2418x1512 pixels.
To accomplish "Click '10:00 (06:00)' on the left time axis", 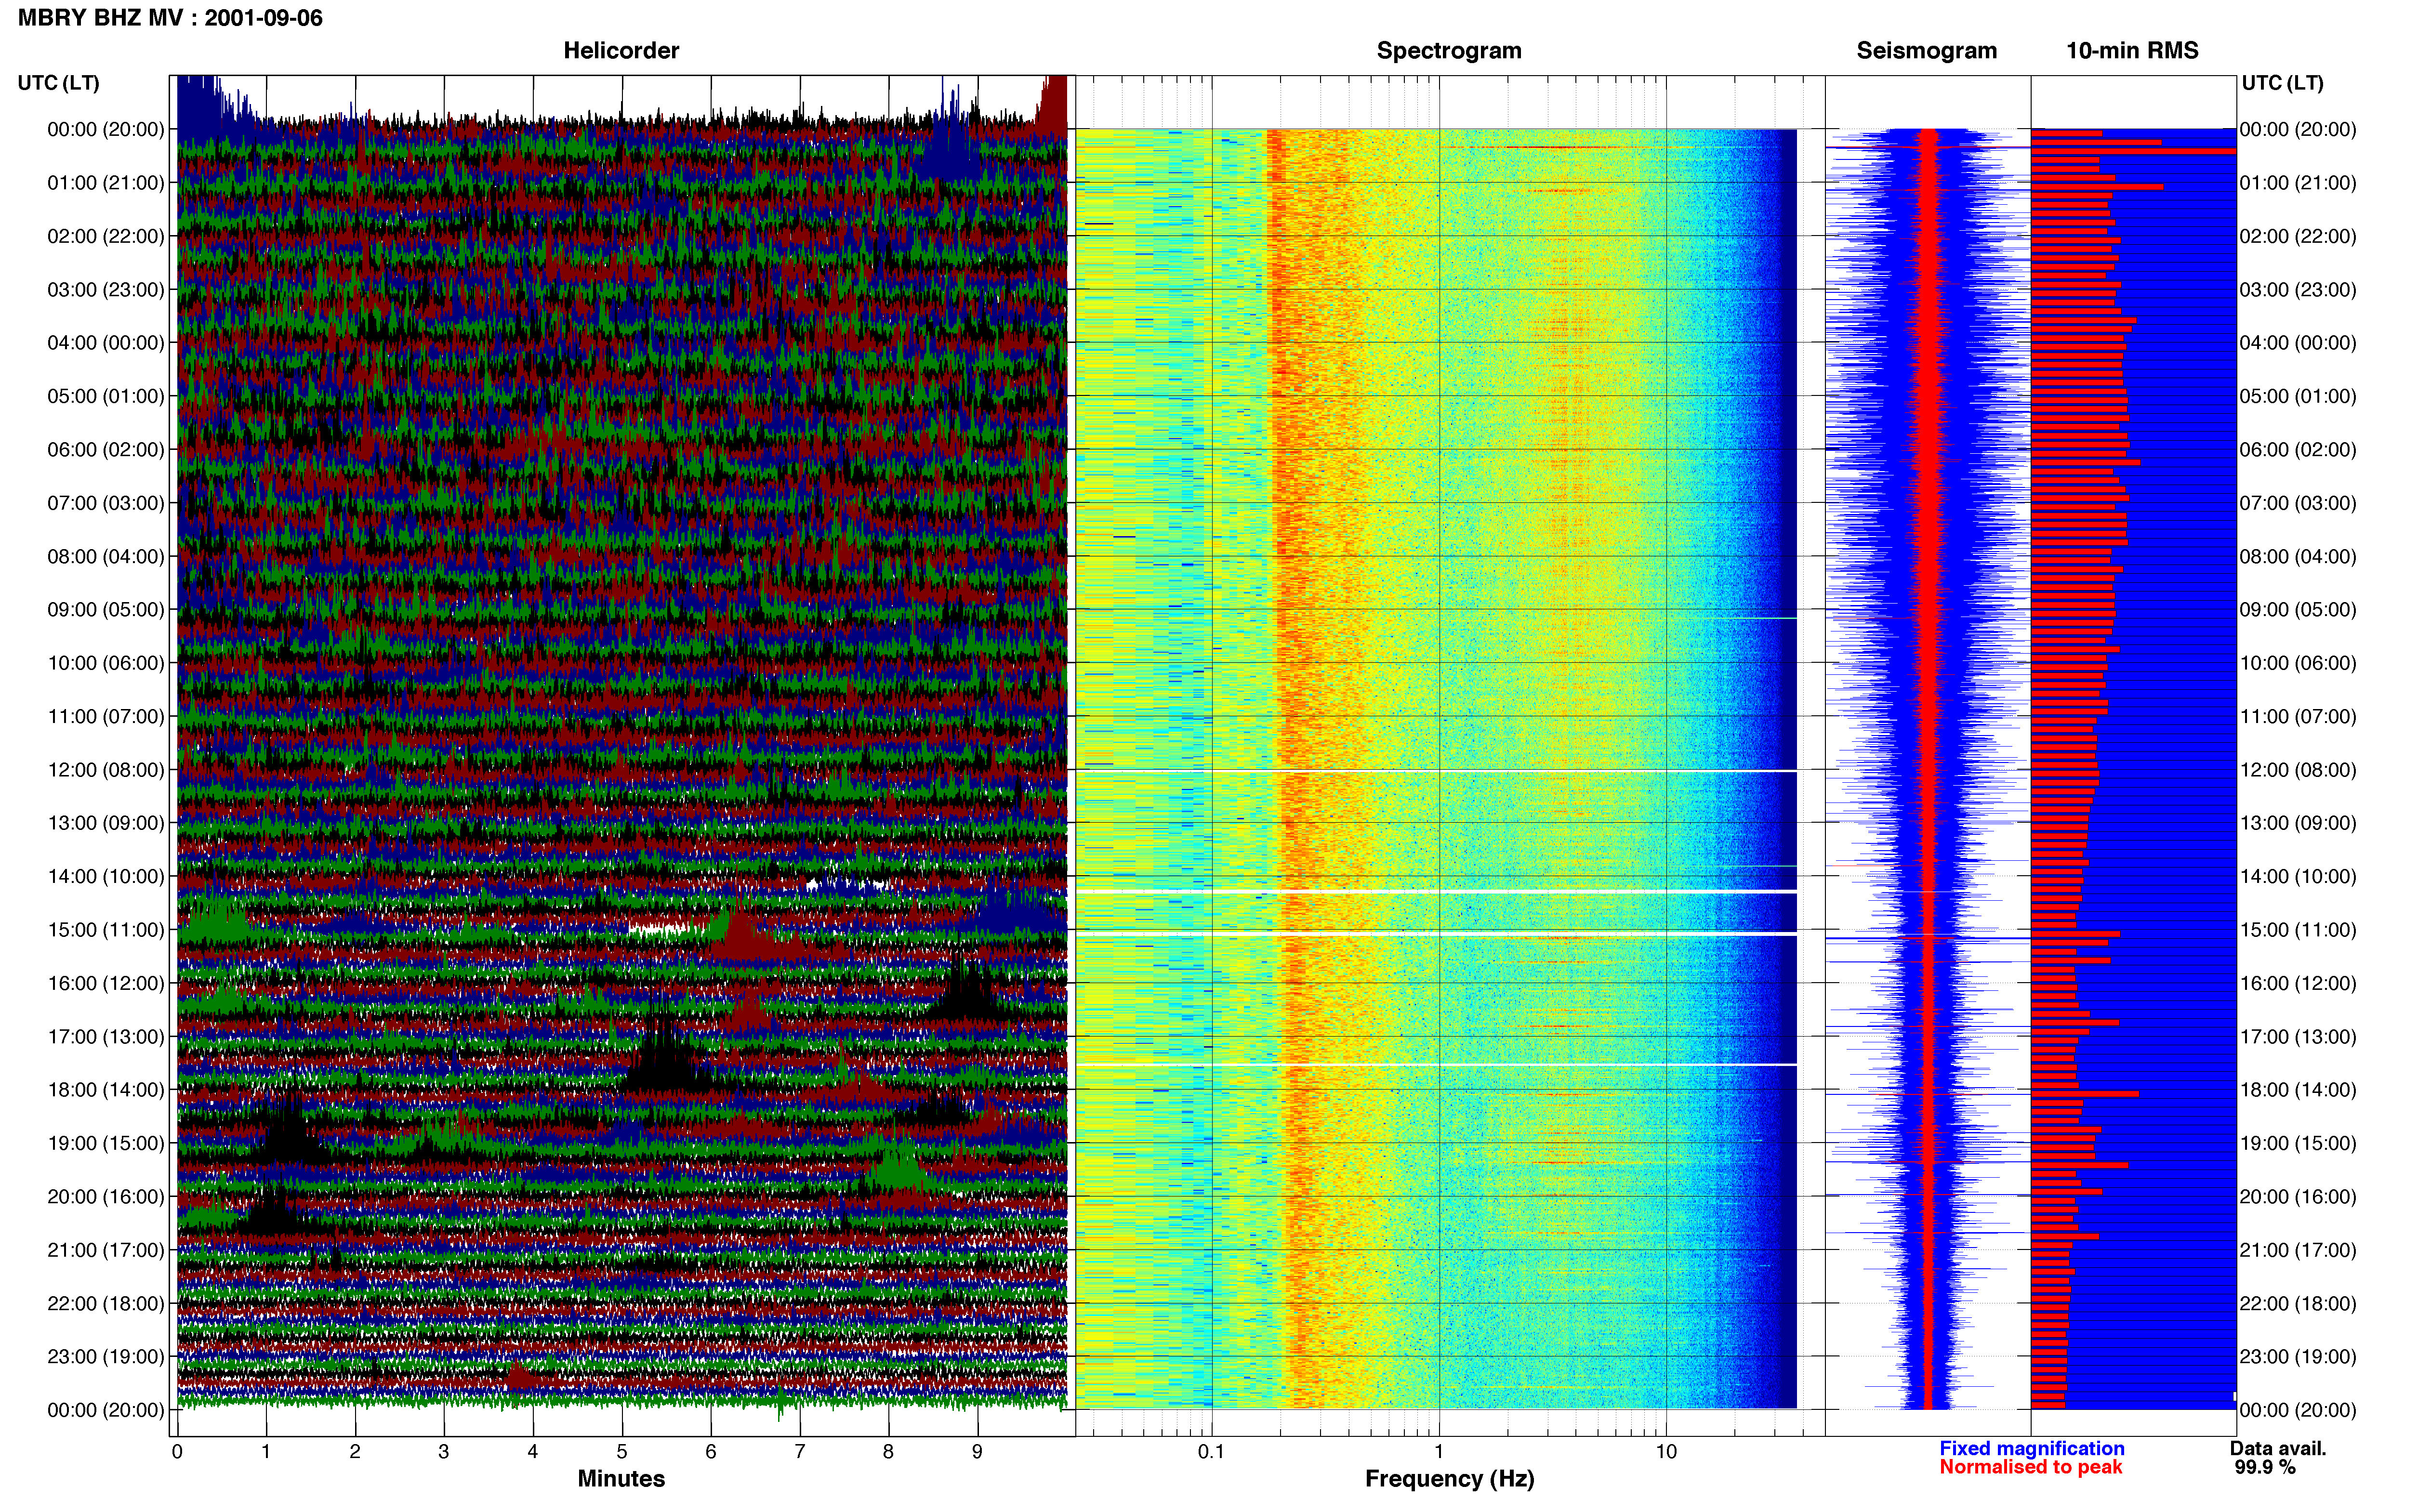I will click(x=106, y=663).
